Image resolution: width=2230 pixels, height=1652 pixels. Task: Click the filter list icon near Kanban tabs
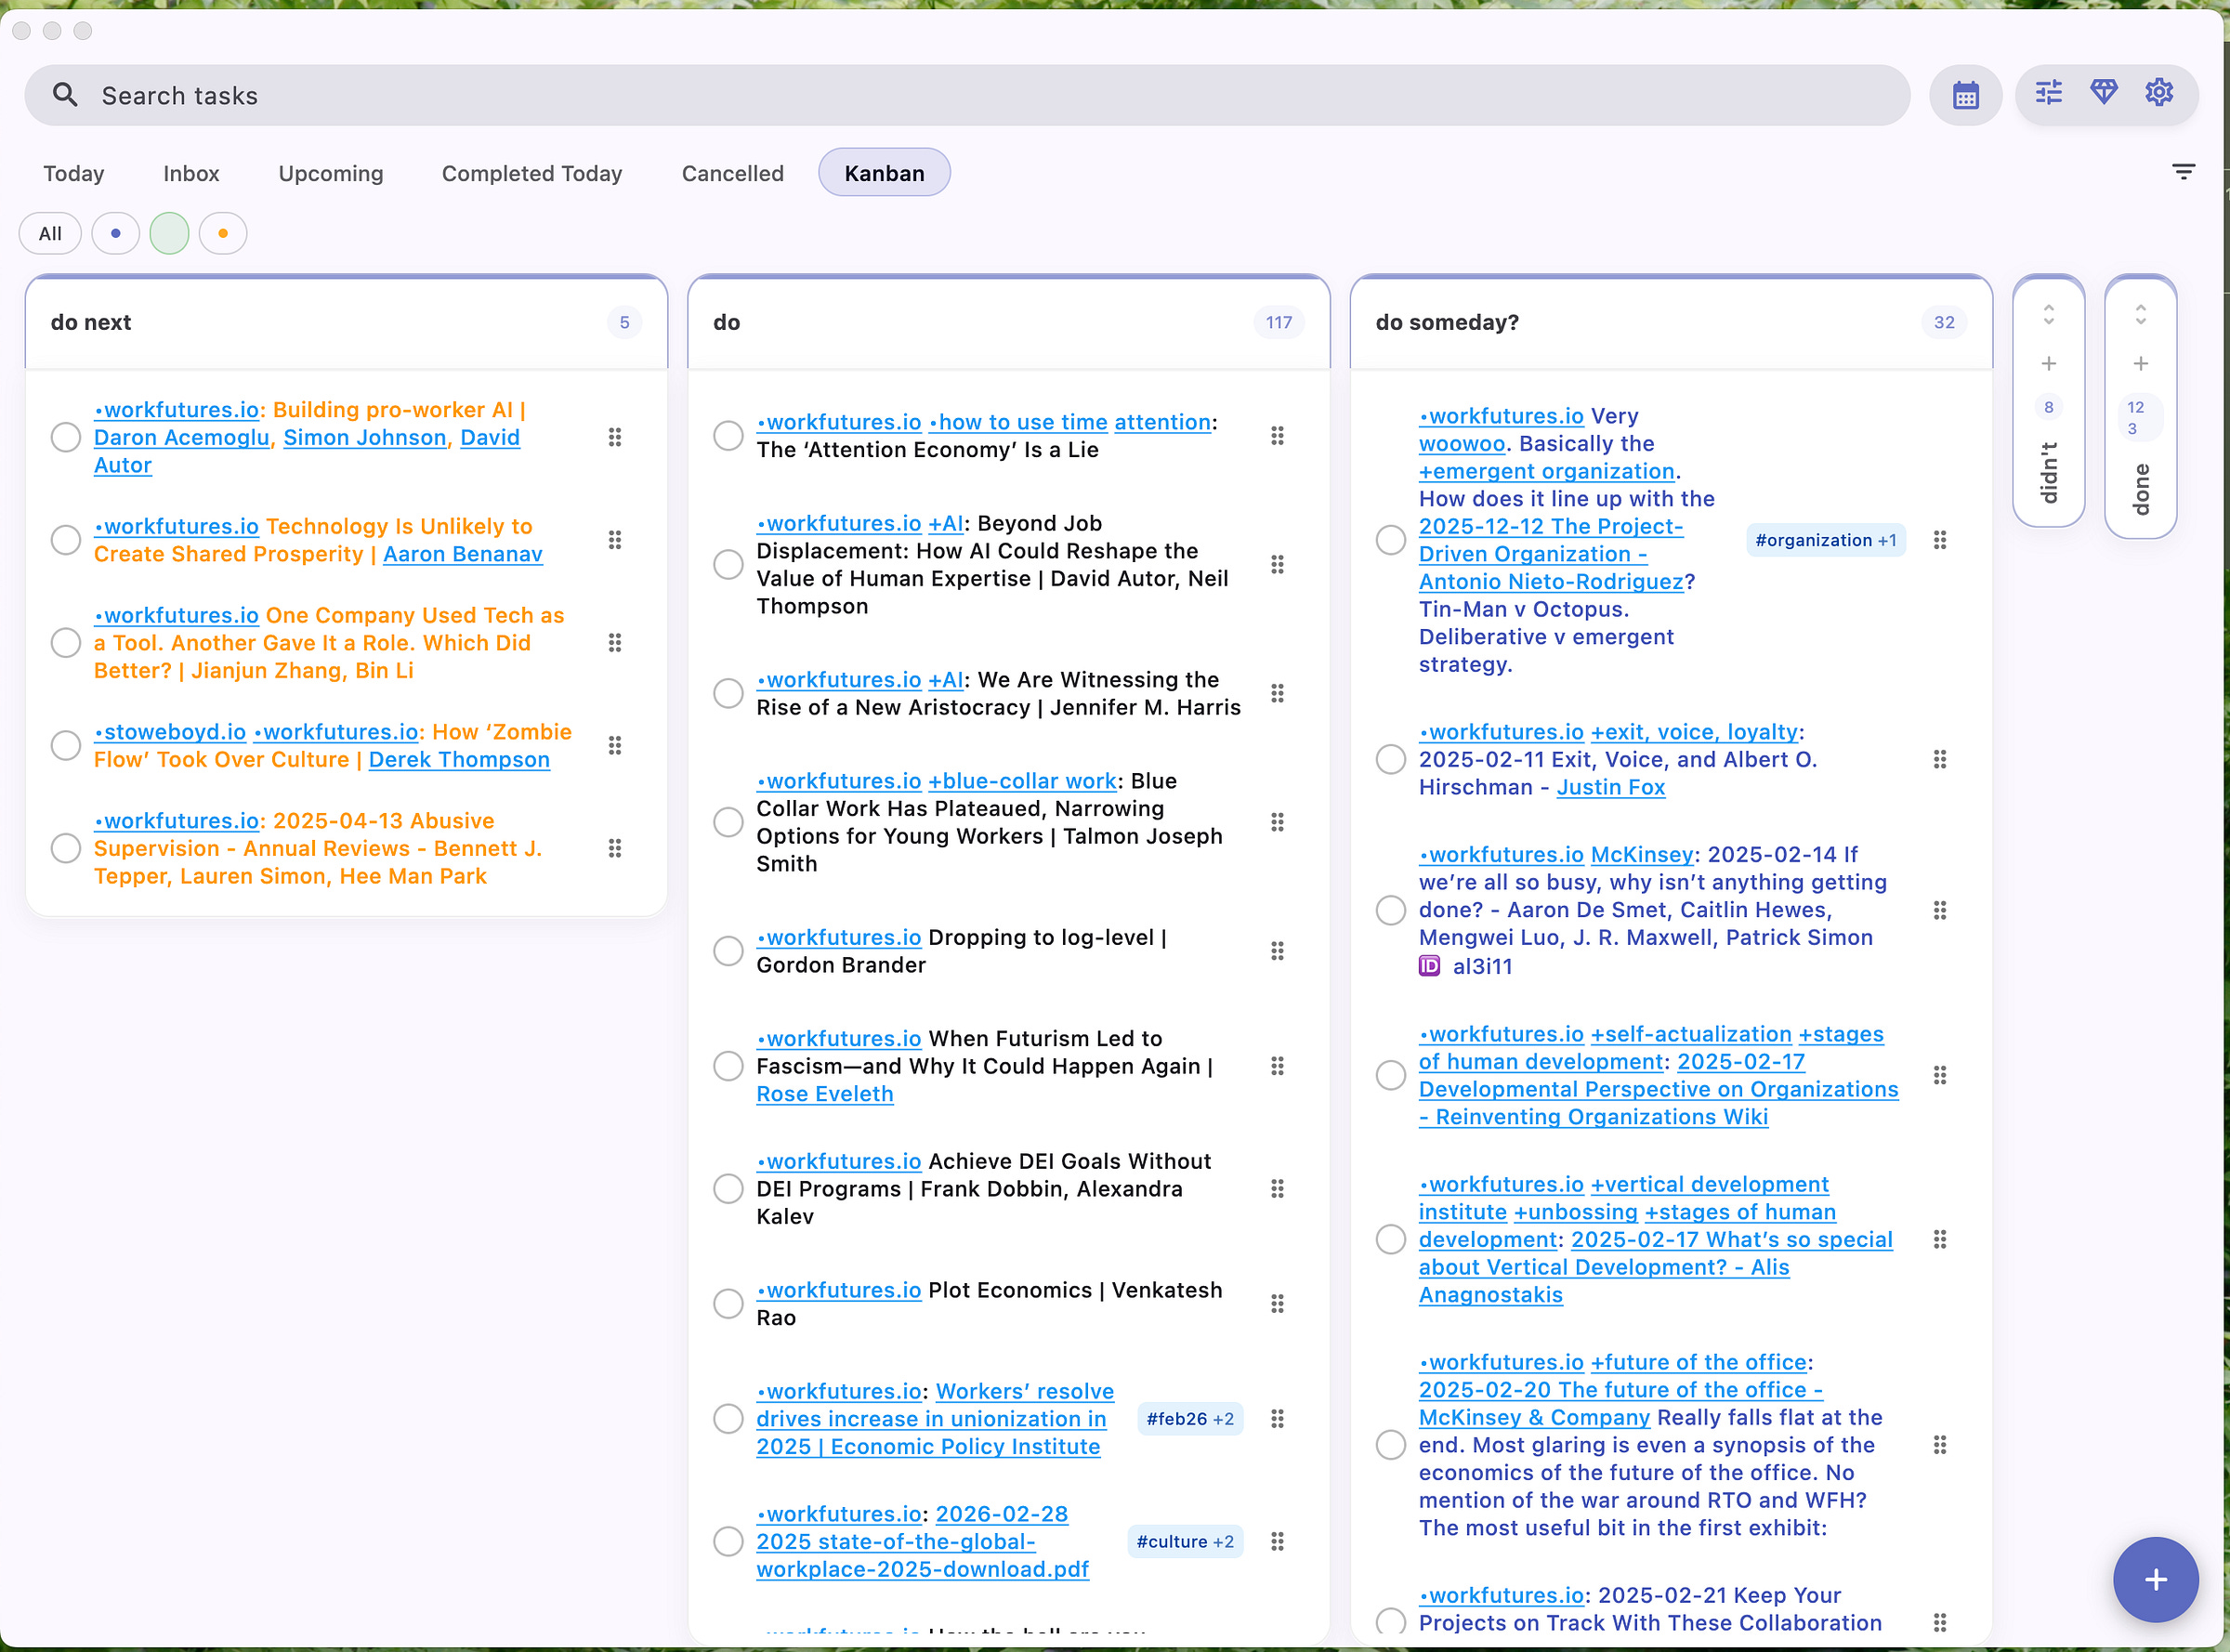pos(2183,172)
